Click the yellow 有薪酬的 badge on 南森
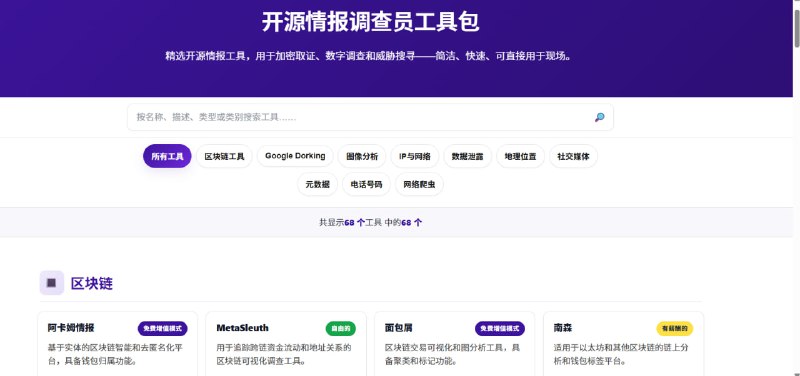The height and width of the screenshot is (376, 800). click(x=674, y=329)
